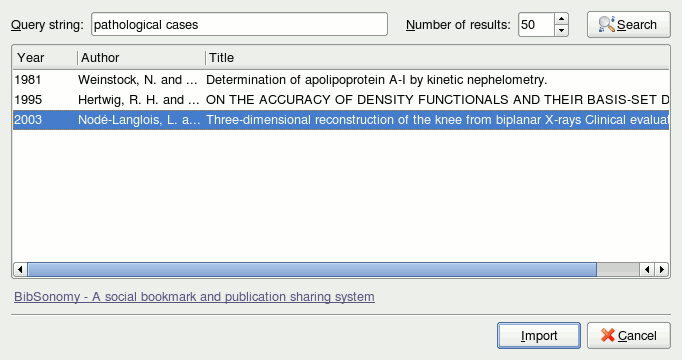
Task: Increase number of results with up arrow
Action: pyautogui.click(x=562, y=19)
